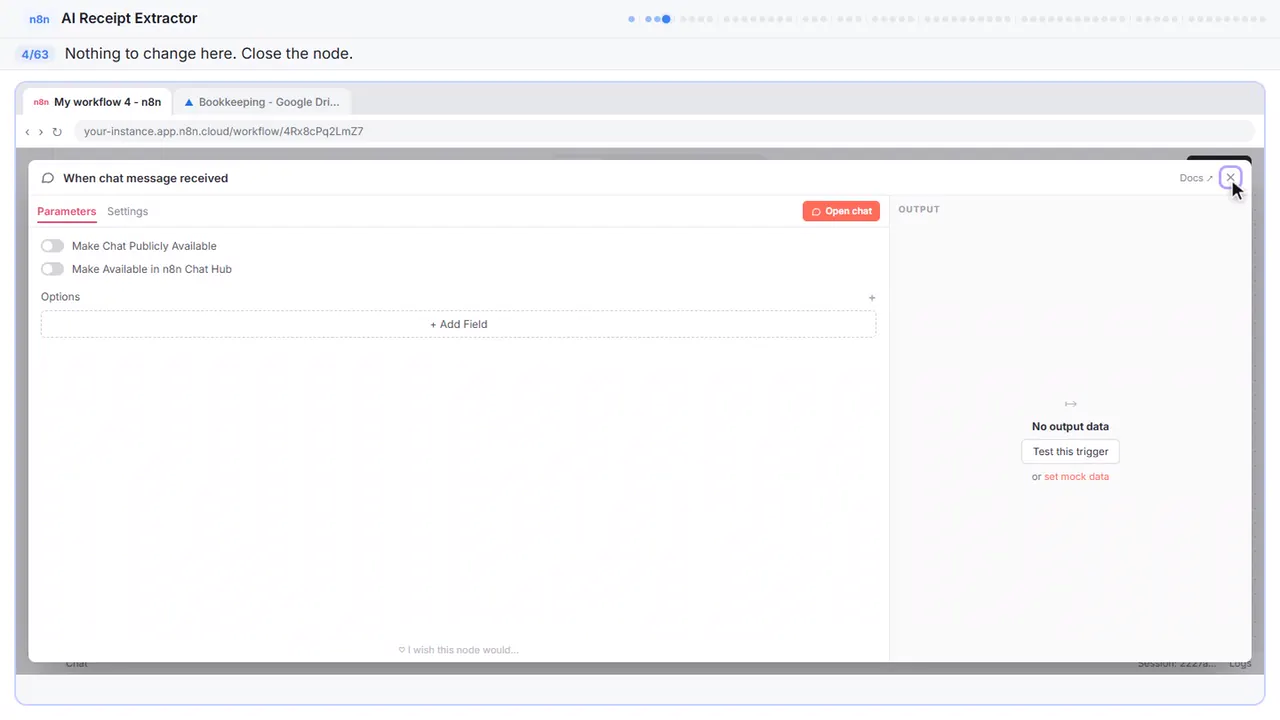Screen dimensions: 1280x720
Task: Click the browser forward arrow
Action: [41, 132]
